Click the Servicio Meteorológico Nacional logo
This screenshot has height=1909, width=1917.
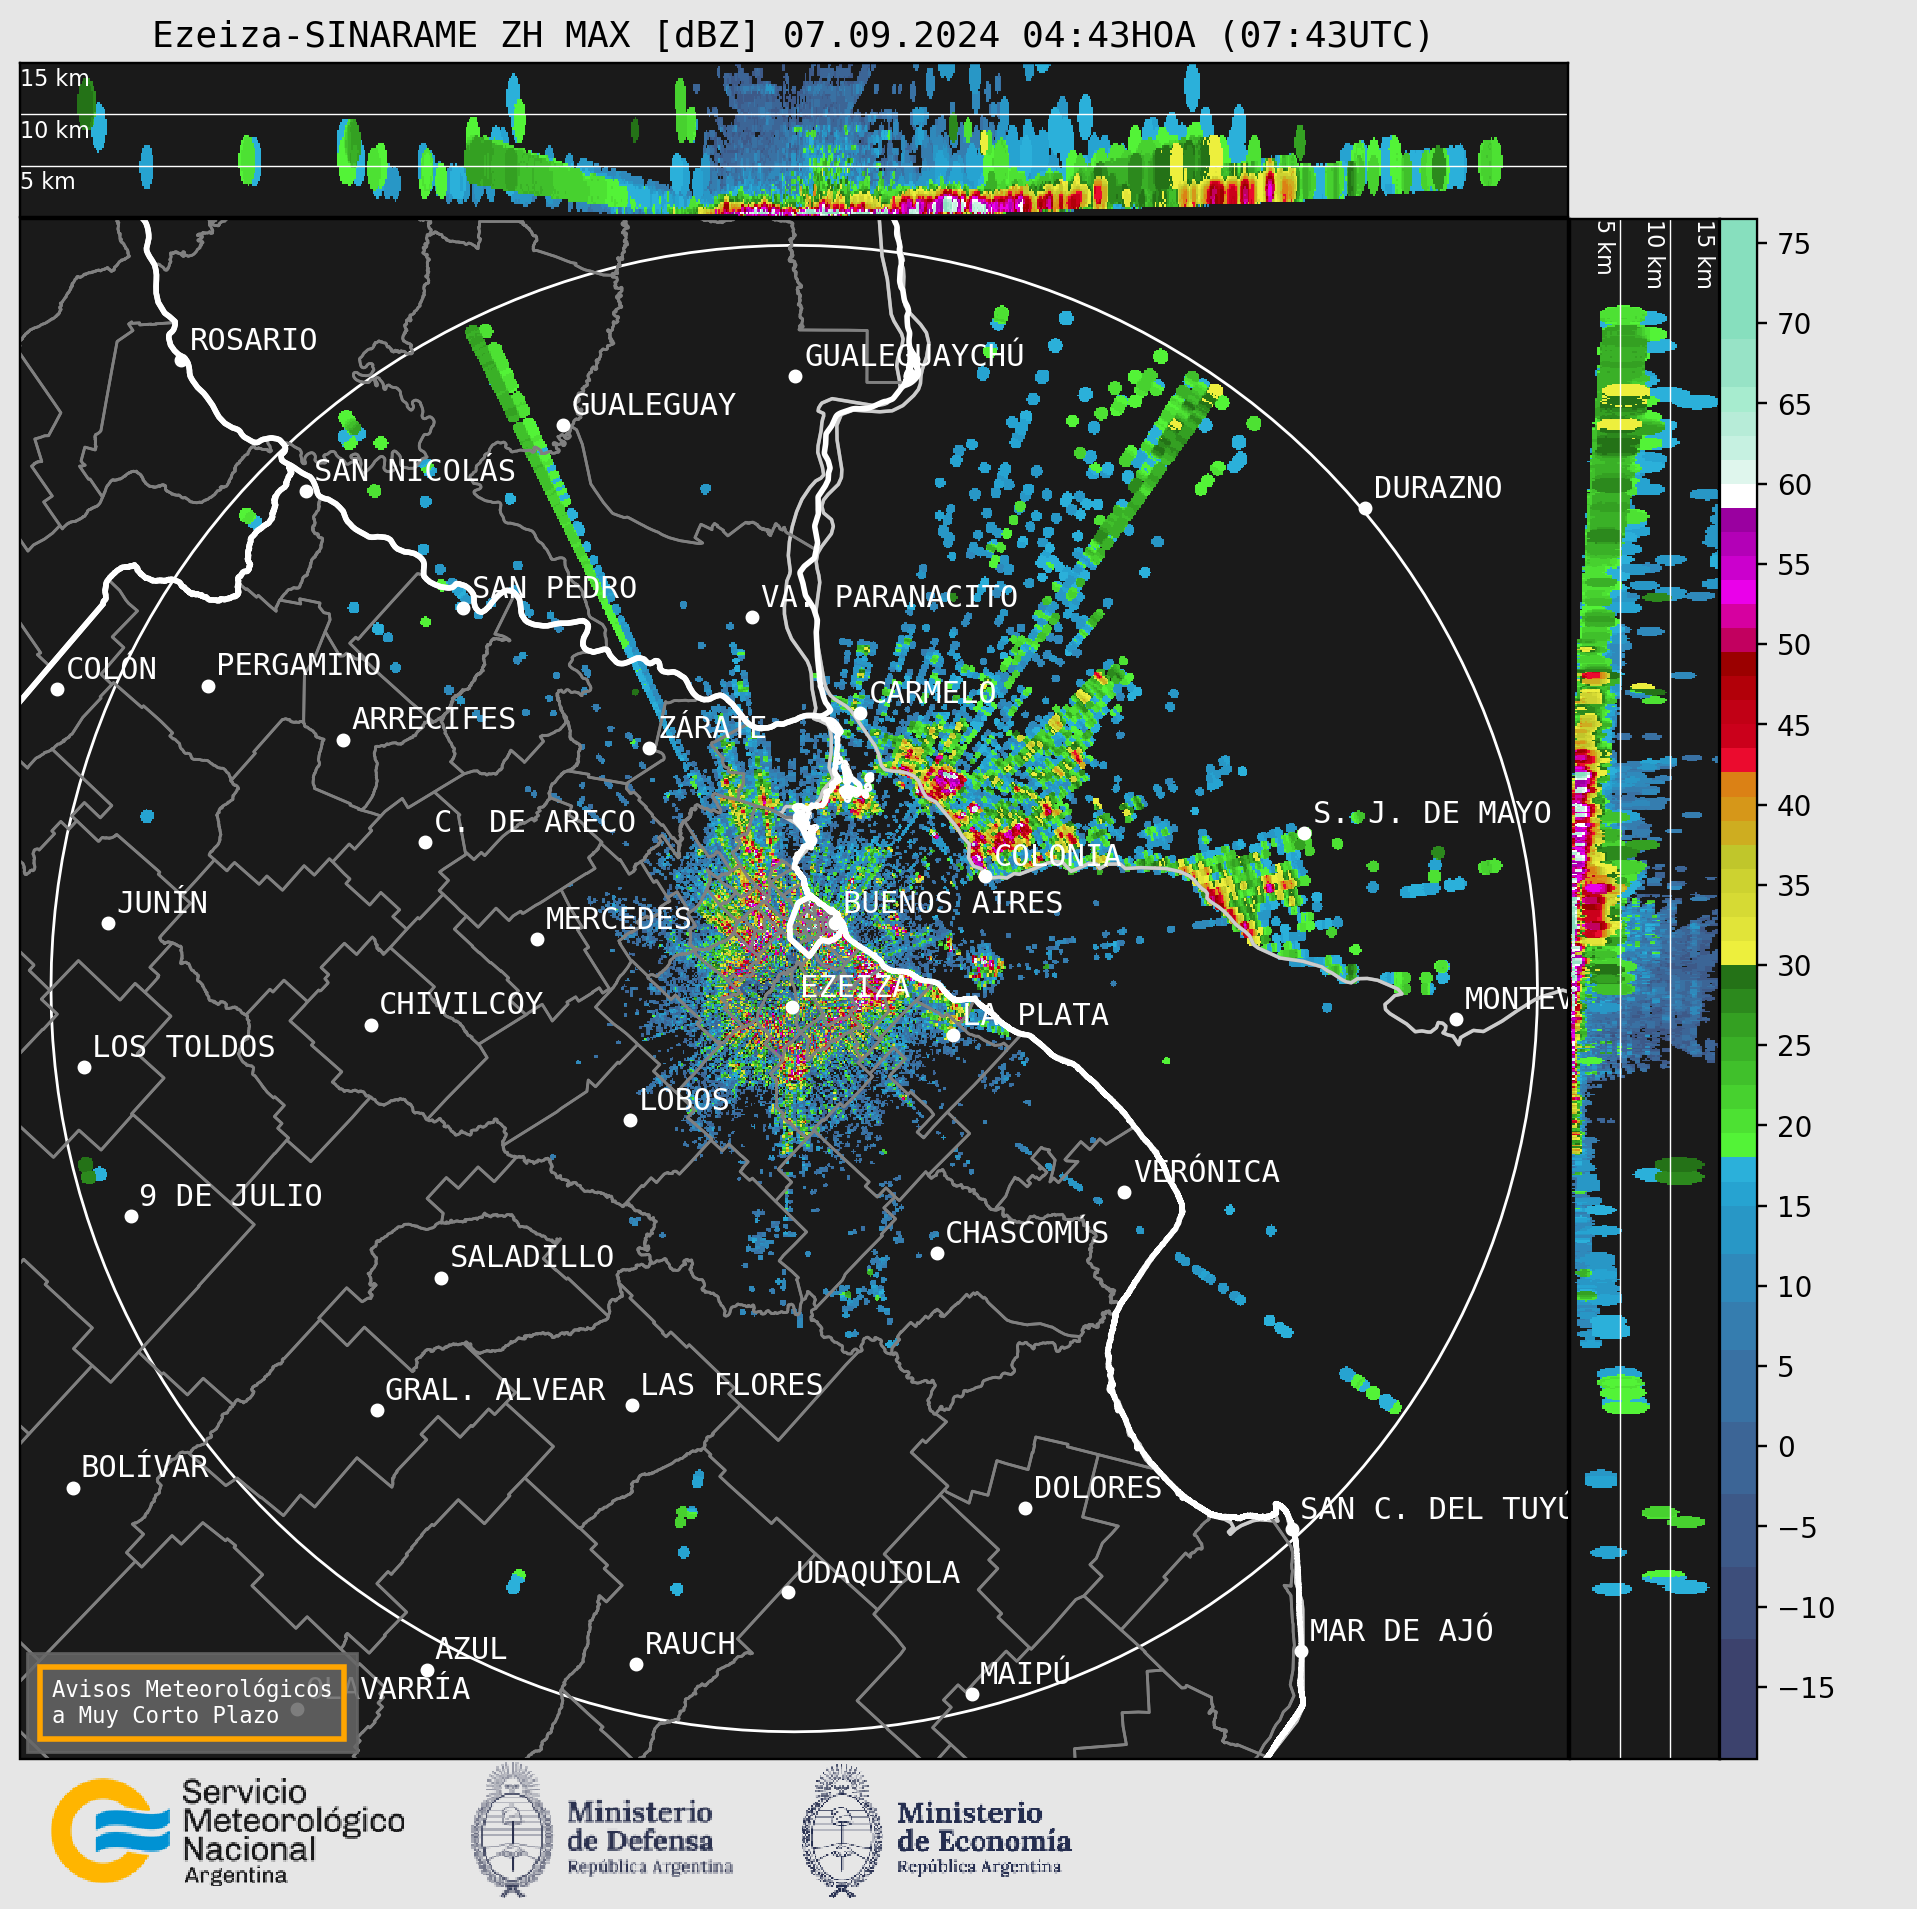pyautogui.click(x=228, y=1832)
